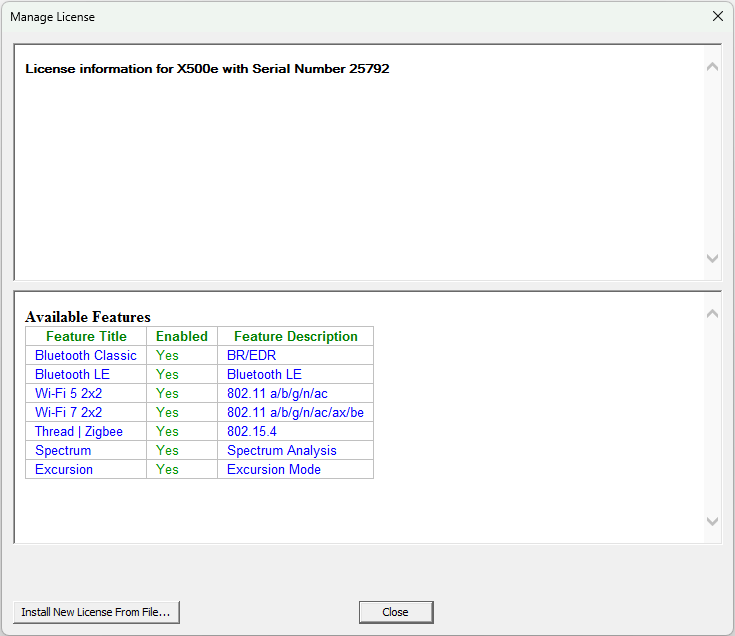This screenshot has width=735, height=636.
Task: Click Yes in the Bluetooth Classic row
Action: 167,356
